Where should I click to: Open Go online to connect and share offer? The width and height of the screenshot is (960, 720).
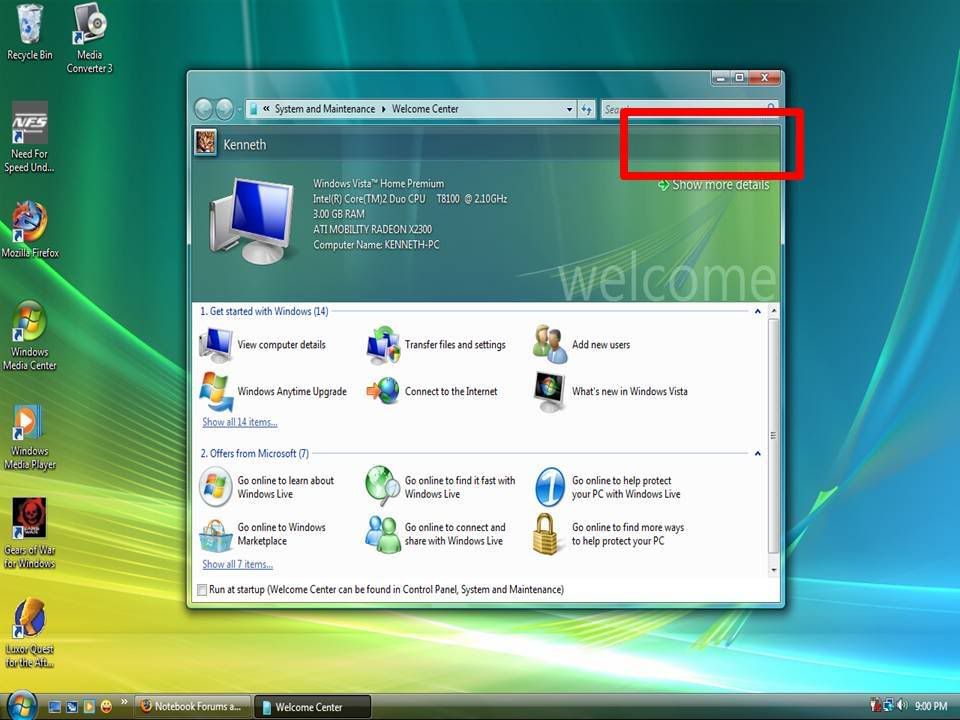435,534
